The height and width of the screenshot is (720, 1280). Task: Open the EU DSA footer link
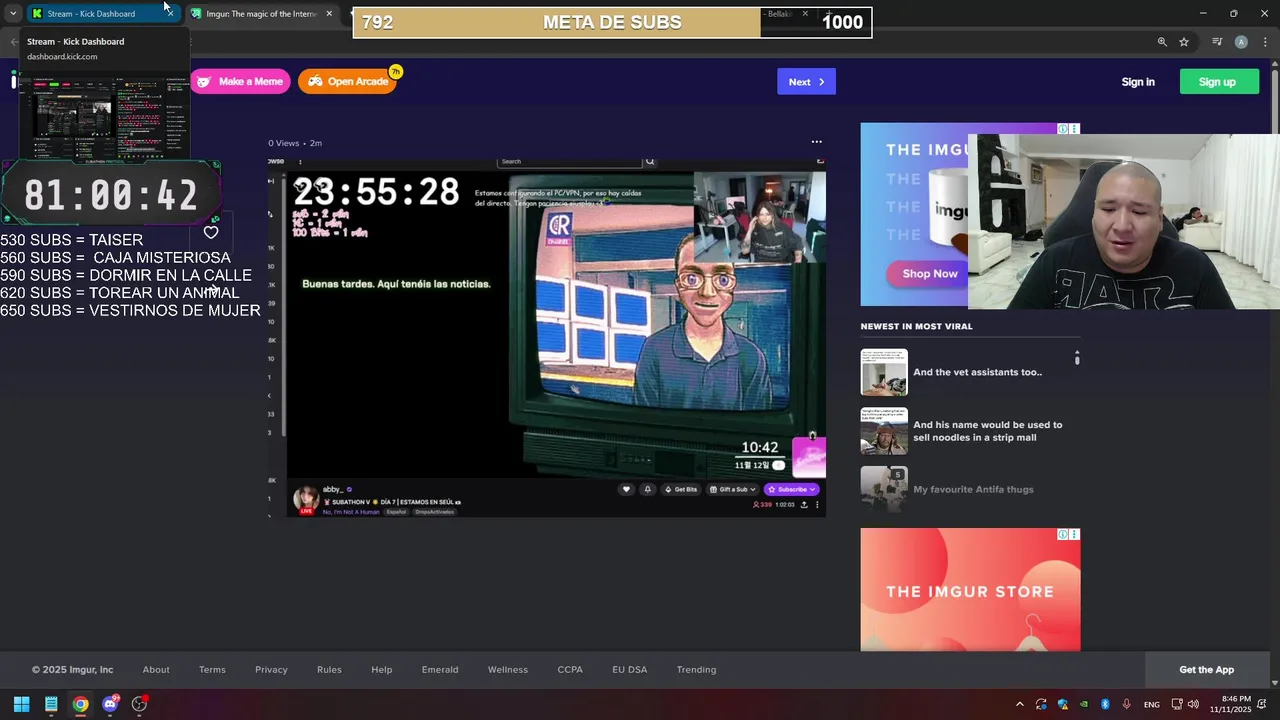click(630, 670)
